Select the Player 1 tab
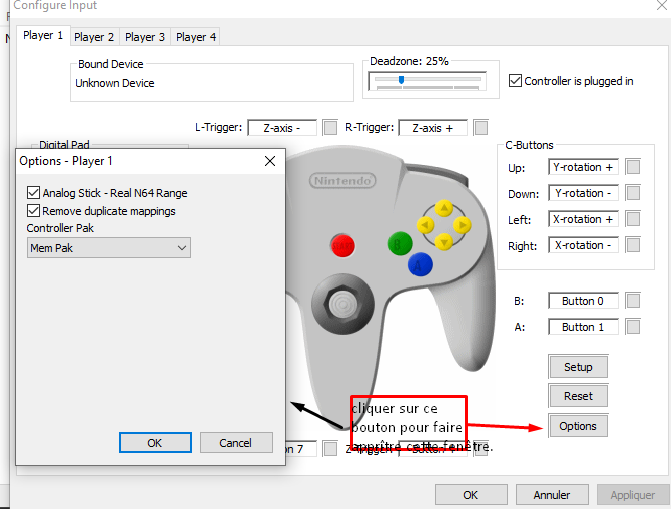The width and height of the screenshot is (671, 509). pos(43,36)
